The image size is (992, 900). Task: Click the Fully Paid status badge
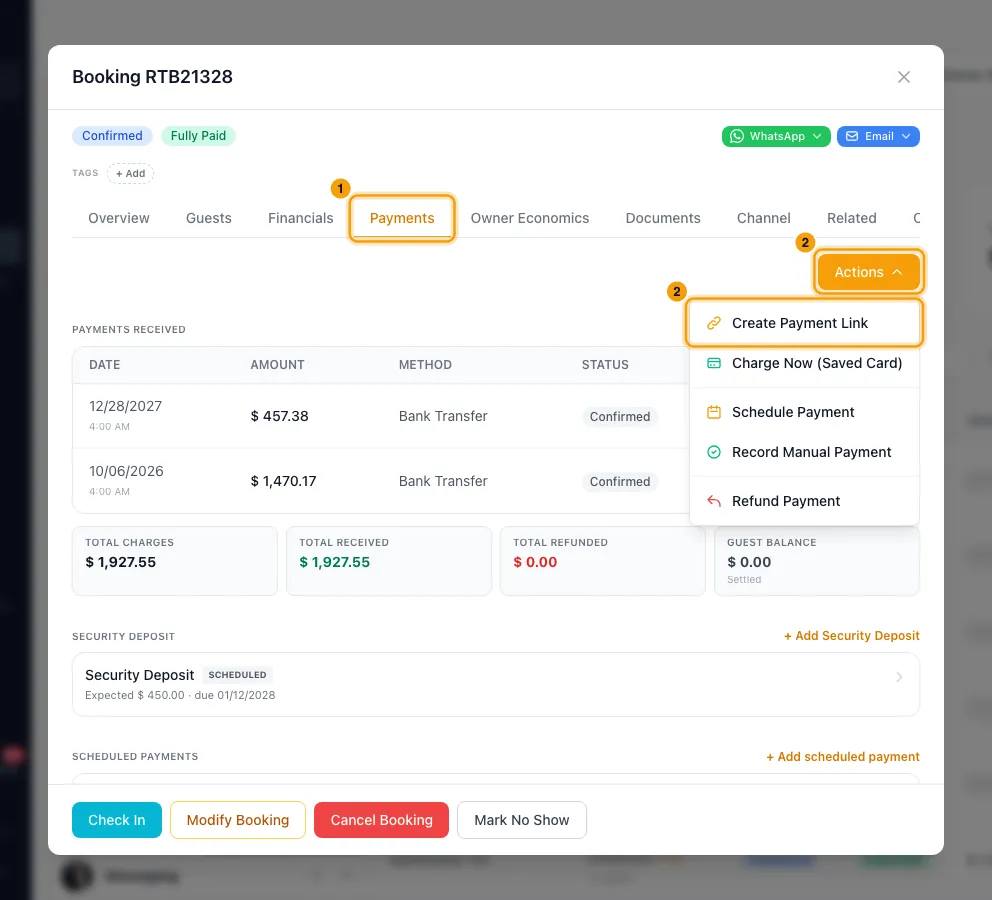198,136
